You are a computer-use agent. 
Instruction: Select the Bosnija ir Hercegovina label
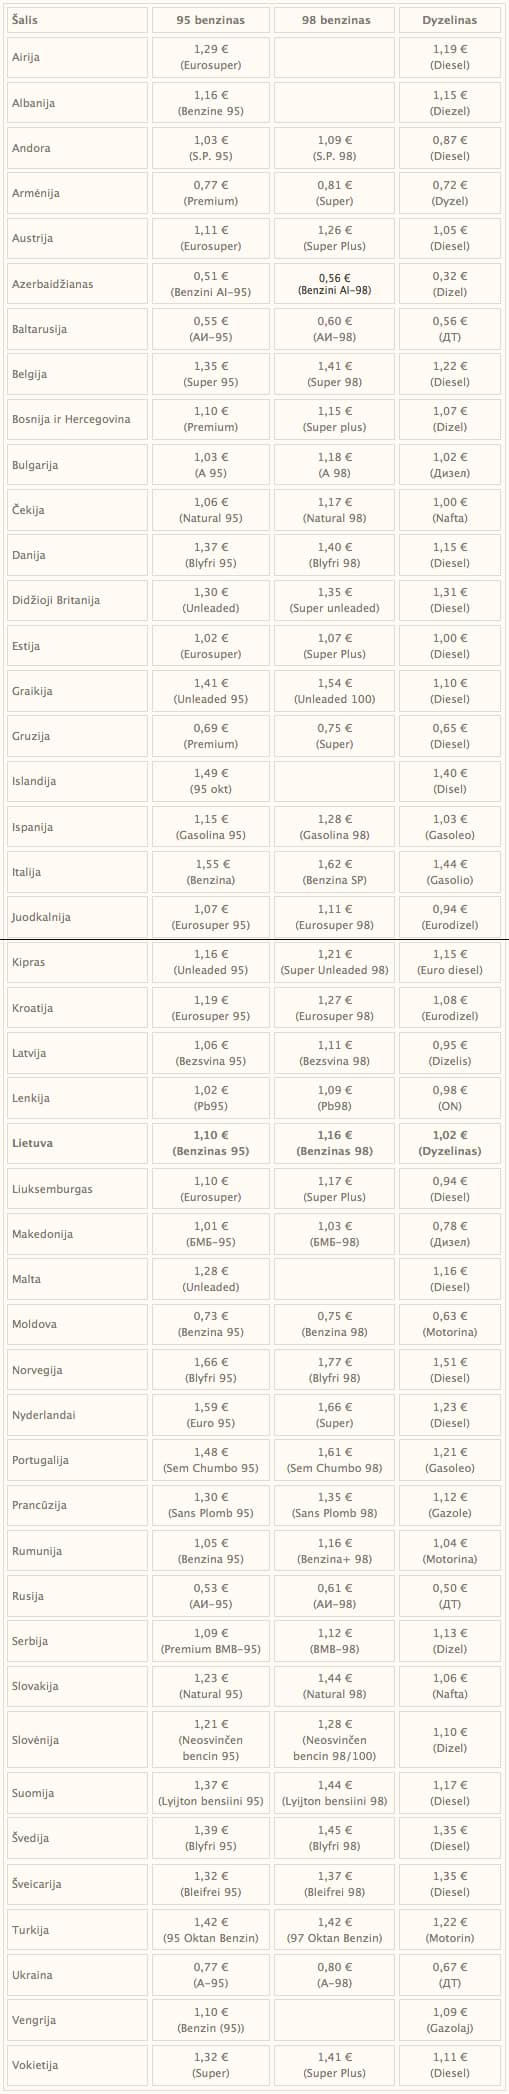tap(75, 419)
